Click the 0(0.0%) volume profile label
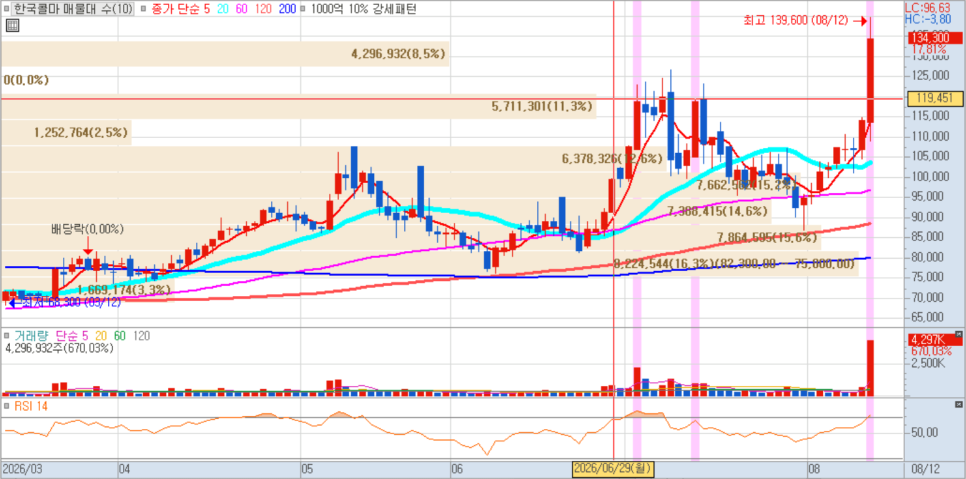This screenshot has height=479, width=966. 26,80
